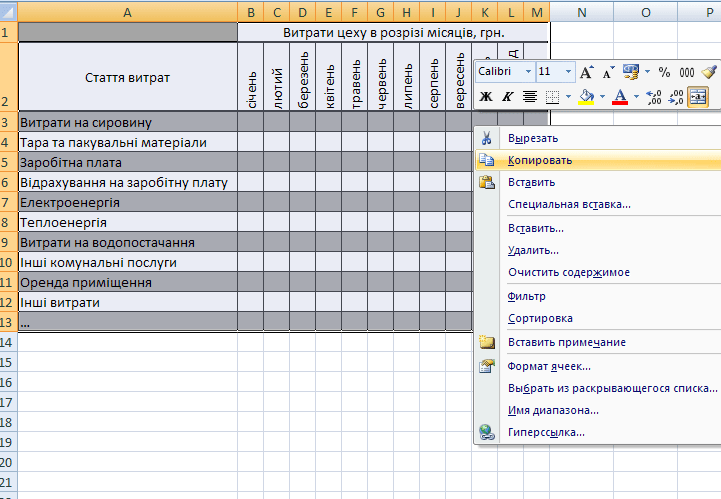Expand the font color dropdown arrow
The image size is (721, 499).
[636, 97]
